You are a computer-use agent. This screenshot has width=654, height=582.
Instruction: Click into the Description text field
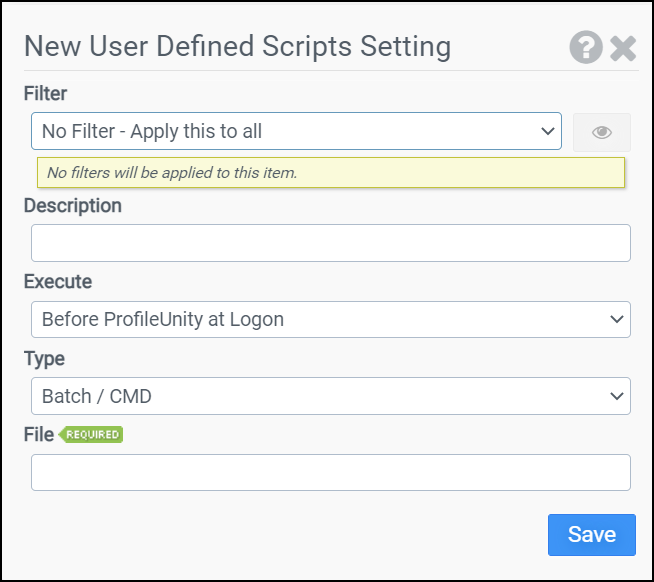pos(330,243)
